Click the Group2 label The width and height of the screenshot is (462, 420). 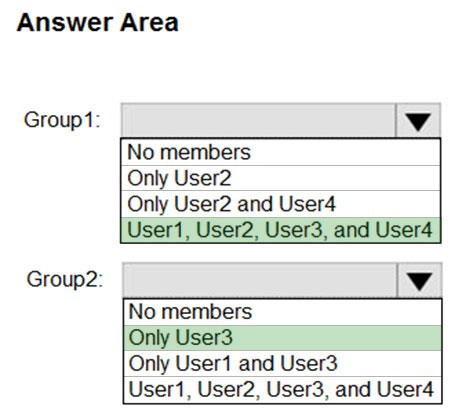click(65, 279)
